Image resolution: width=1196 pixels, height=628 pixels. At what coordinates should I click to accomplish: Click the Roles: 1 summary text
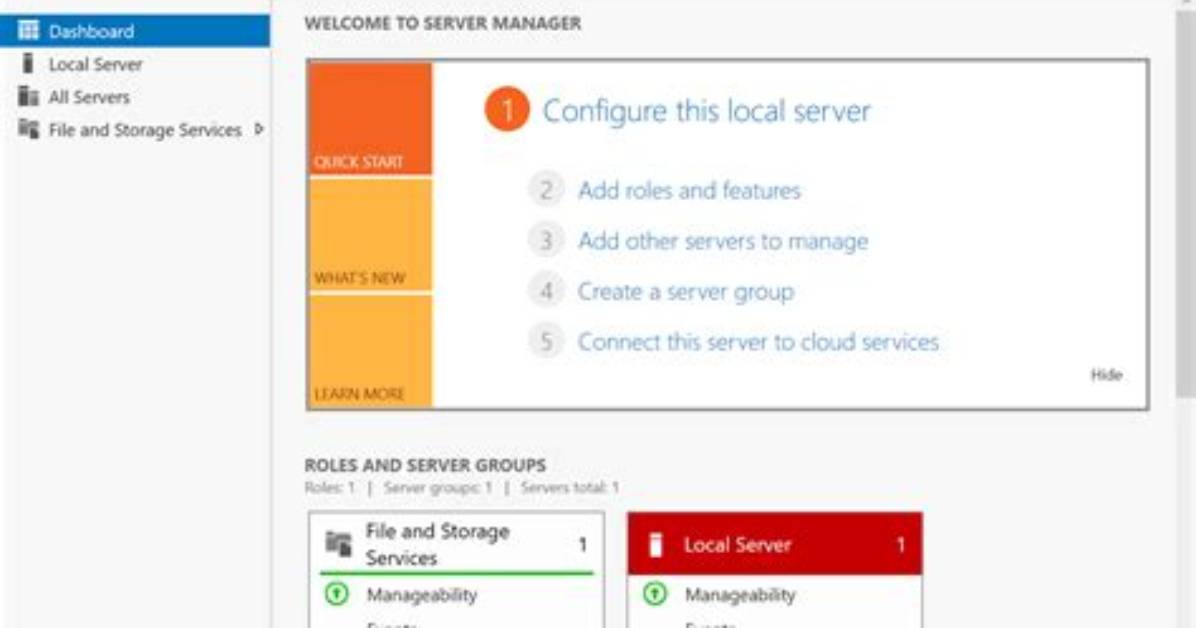click(x=330, y=488)
